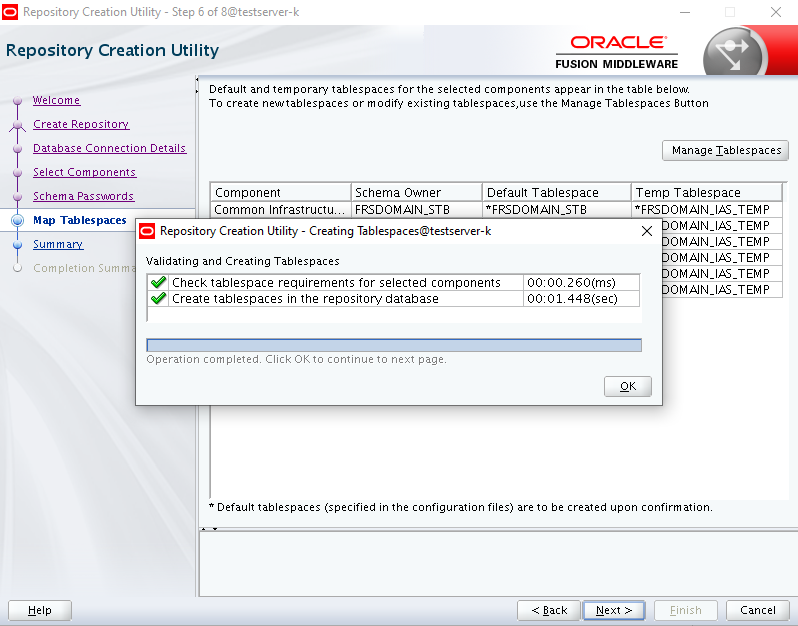Open the Create Repository step link
This screenshot has width=798, height=626.
[81, 124]
